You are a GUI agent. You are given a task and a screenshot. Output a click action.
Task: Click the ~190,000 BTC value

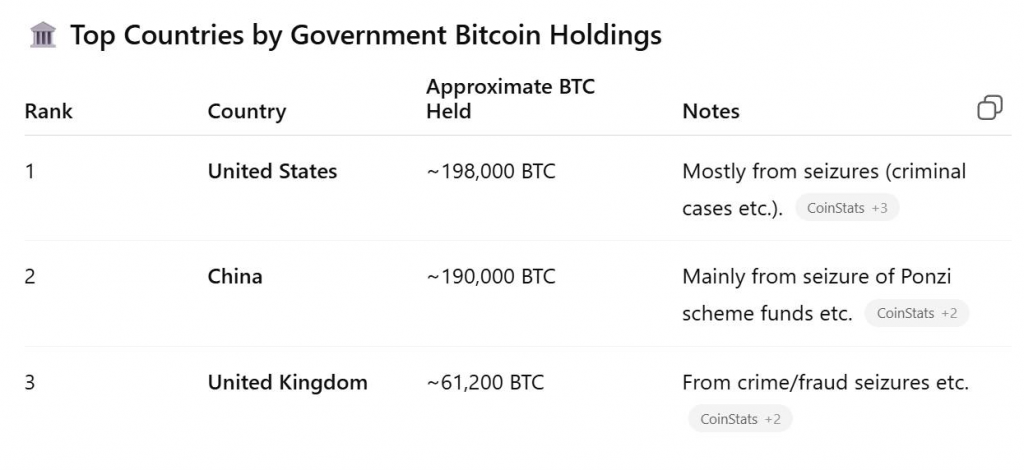click(490, 276)
